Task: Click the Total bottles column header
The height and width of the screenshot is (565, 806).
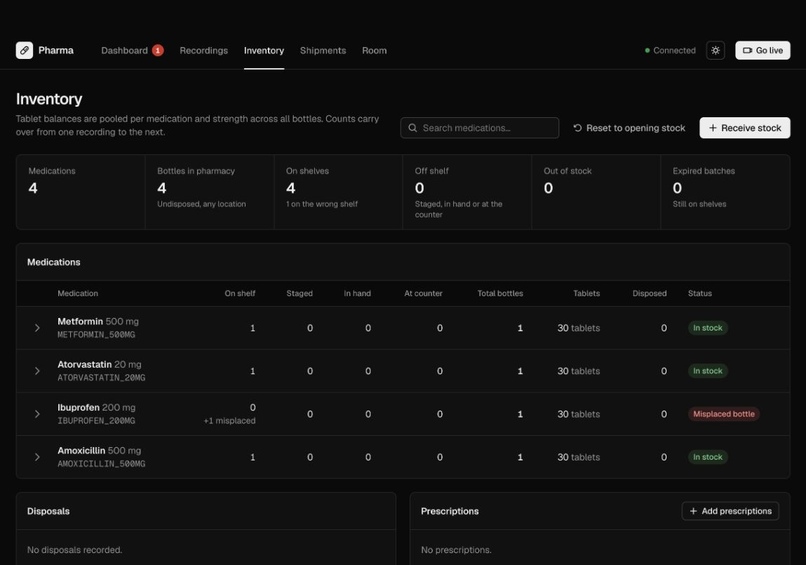Action: tap(500, 293)
